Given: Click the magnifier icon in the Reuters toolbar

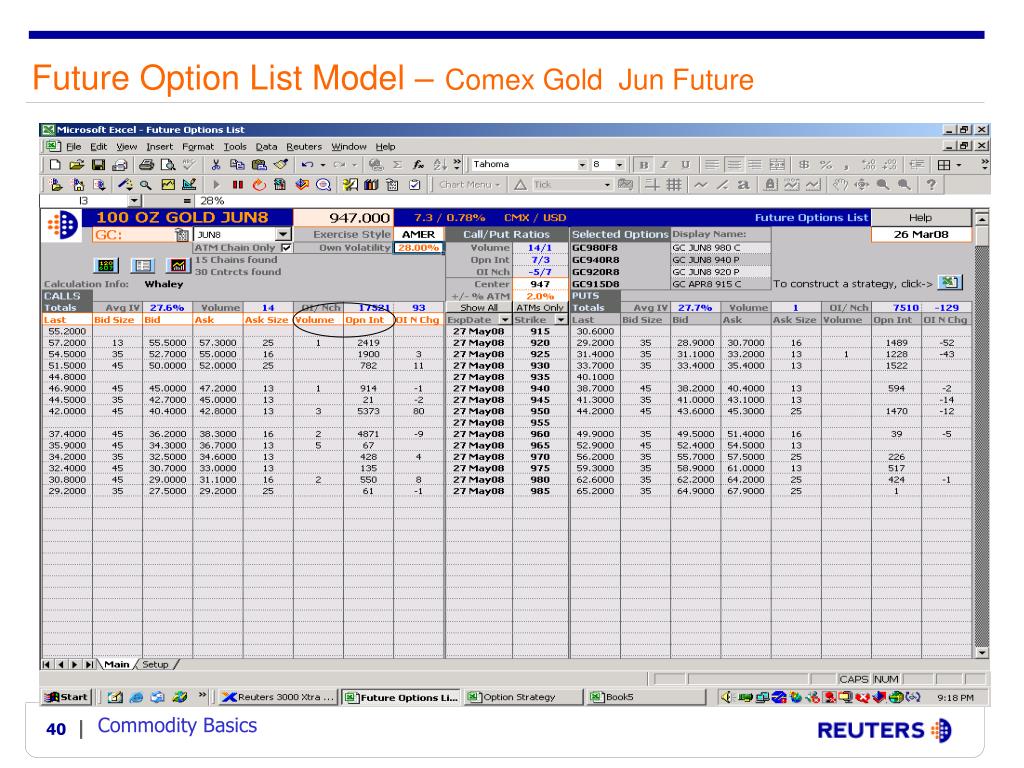Looking at the screenshot, I should tap(146, 185).
